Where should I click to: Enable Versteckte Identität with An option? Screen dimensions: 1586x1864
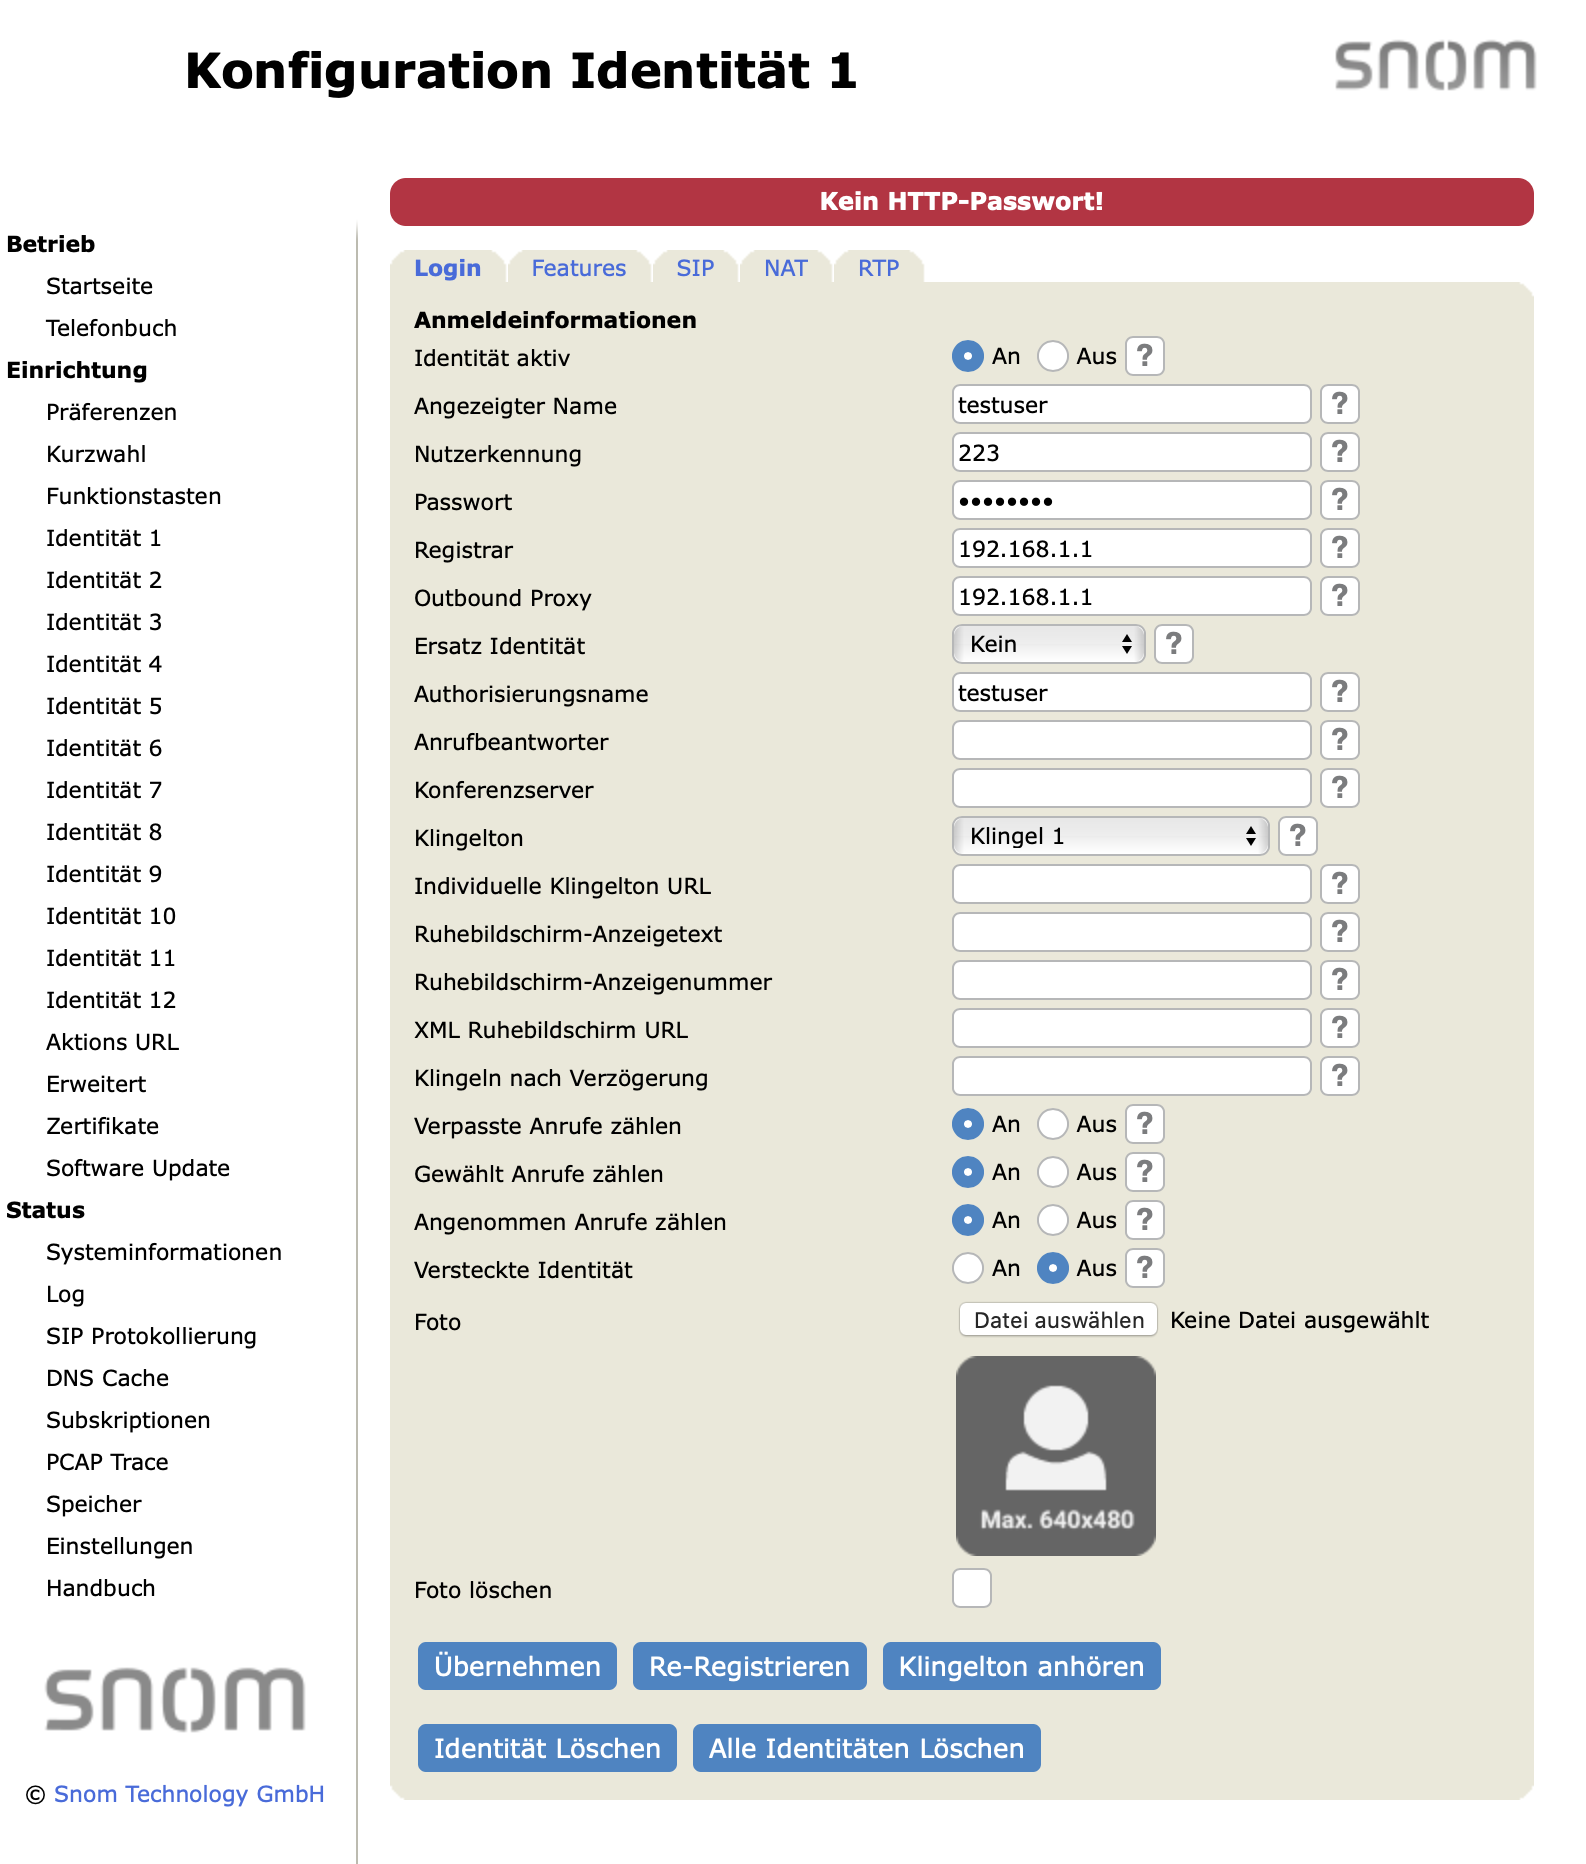pyautogui.click(x=968, y=1269)
